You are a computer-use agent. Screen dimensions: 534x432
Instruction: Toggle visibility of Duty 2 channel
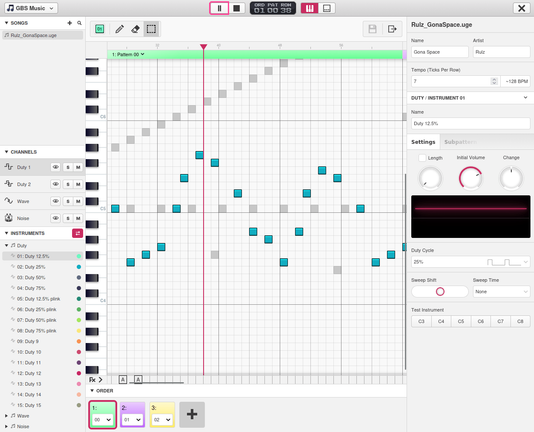click(x=56, y=184)
